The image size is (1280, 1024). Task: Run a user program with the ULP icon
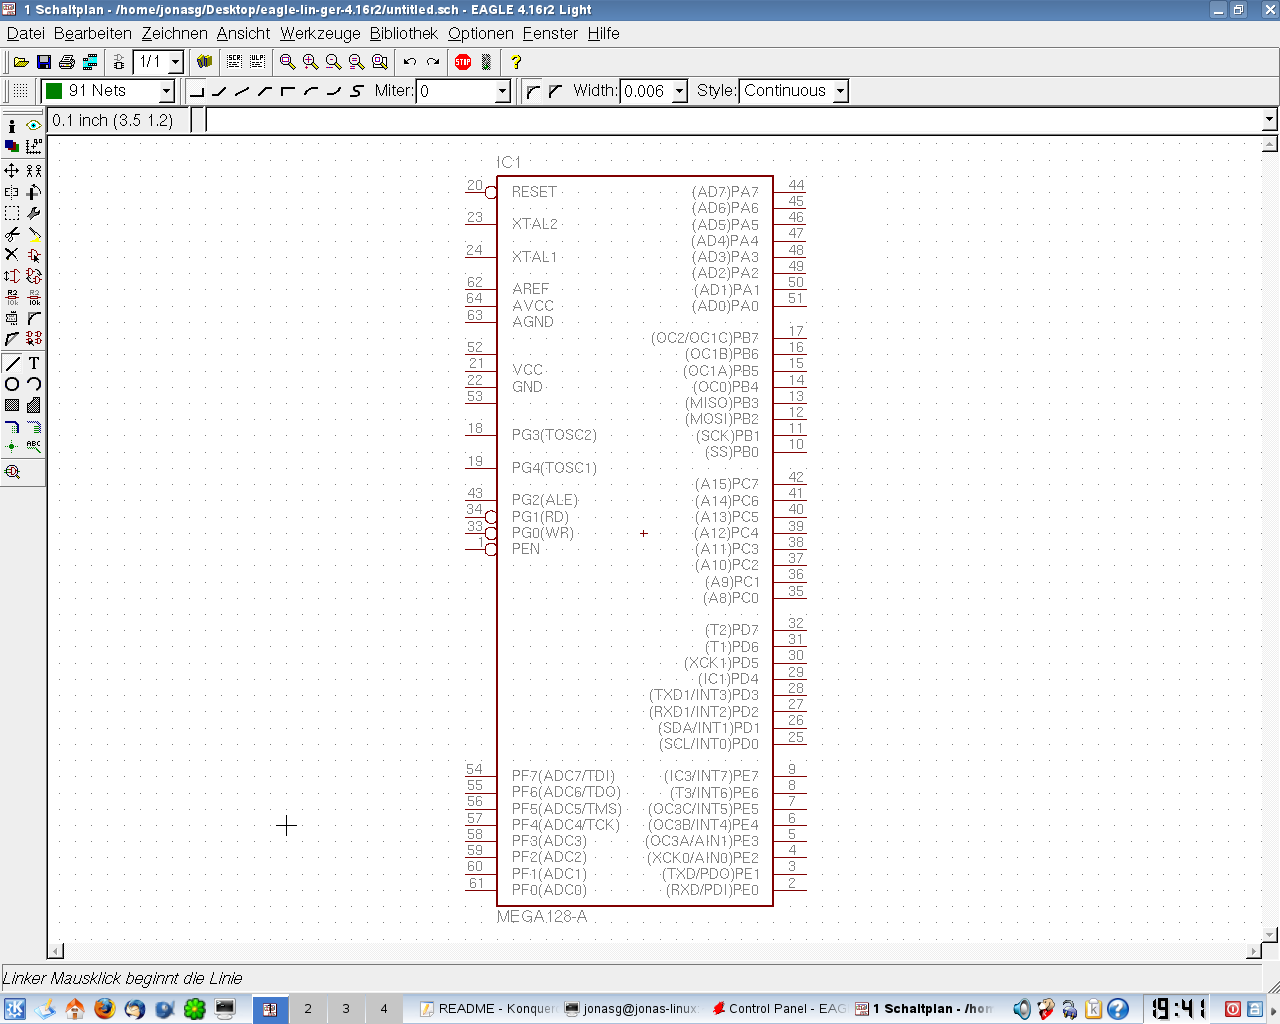pos(257,62)
